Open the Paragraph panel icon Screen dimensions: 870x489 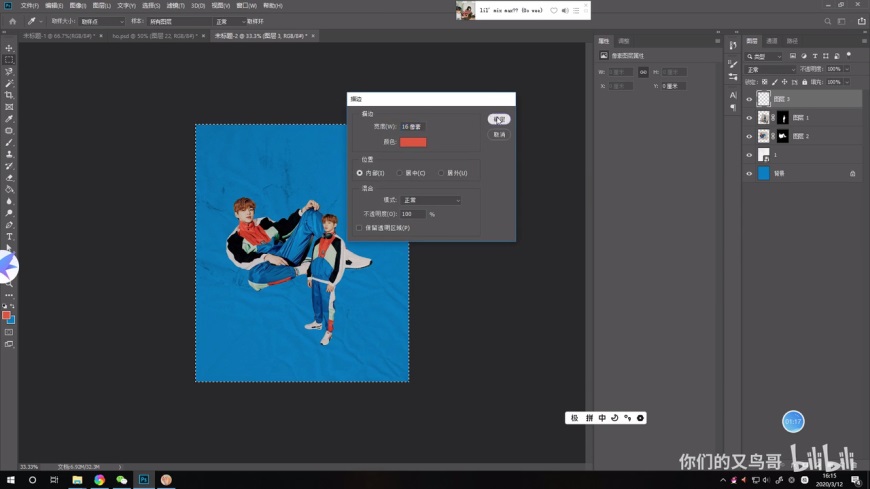pyautogui.click(x=733, y=107)
